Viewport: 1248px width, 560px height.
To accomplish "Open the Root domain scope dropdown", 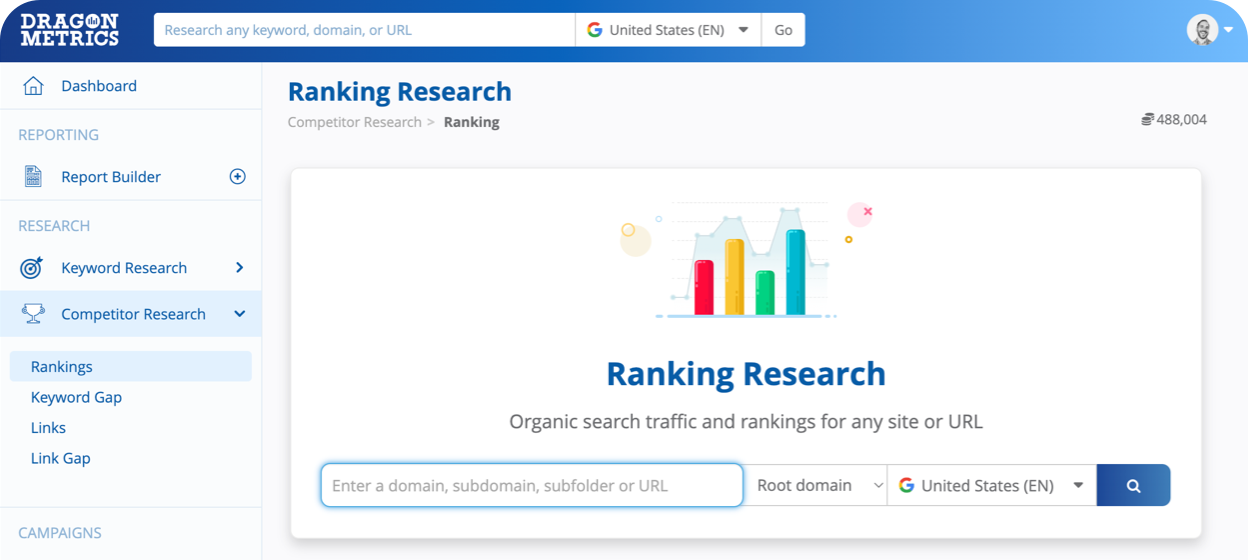I will coord(818,485).
